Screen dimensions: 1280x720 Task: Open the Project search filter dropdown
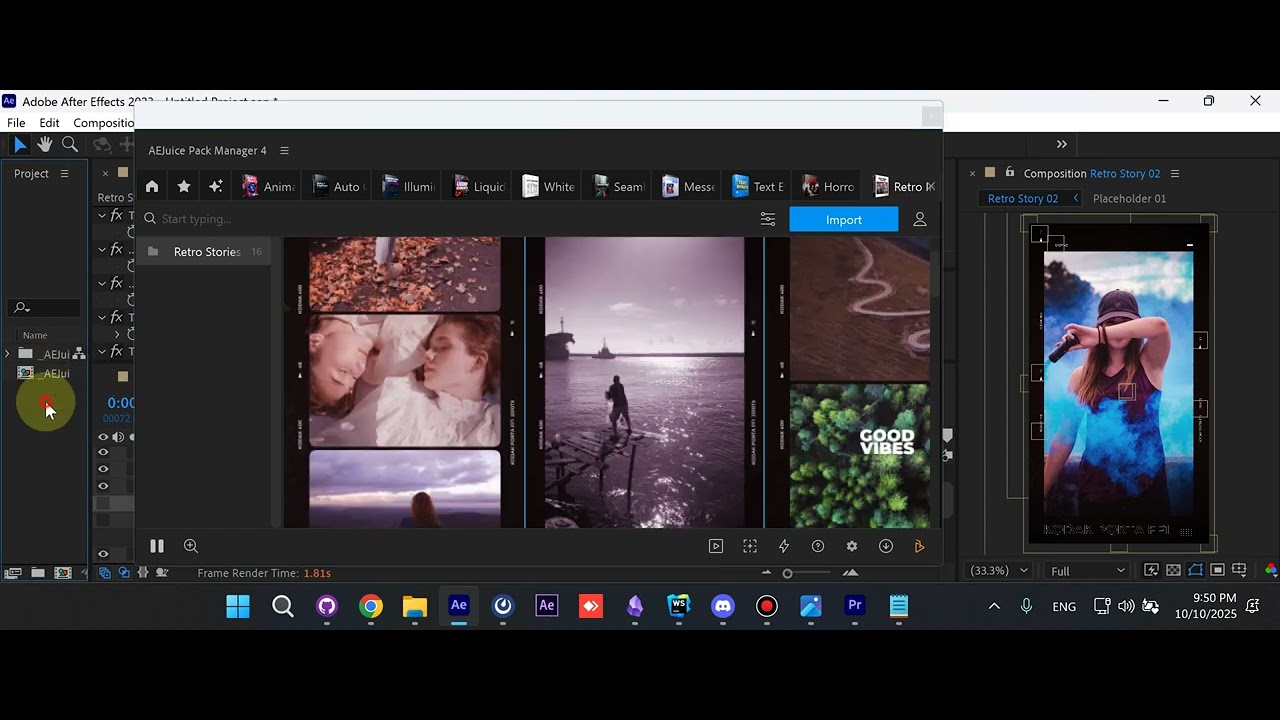click(x=21, y=308)
